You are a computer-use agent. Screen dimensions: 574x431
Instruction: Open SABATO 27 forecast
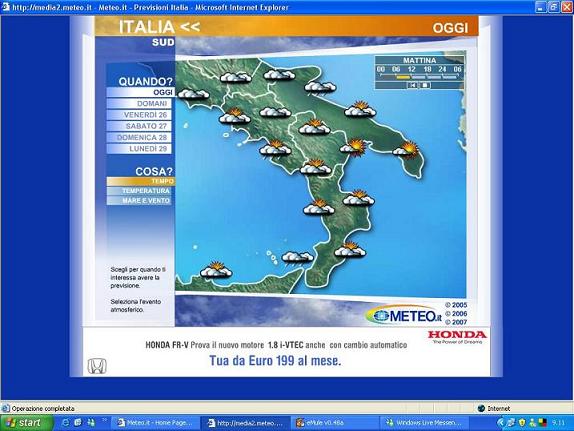pos(139,126)
